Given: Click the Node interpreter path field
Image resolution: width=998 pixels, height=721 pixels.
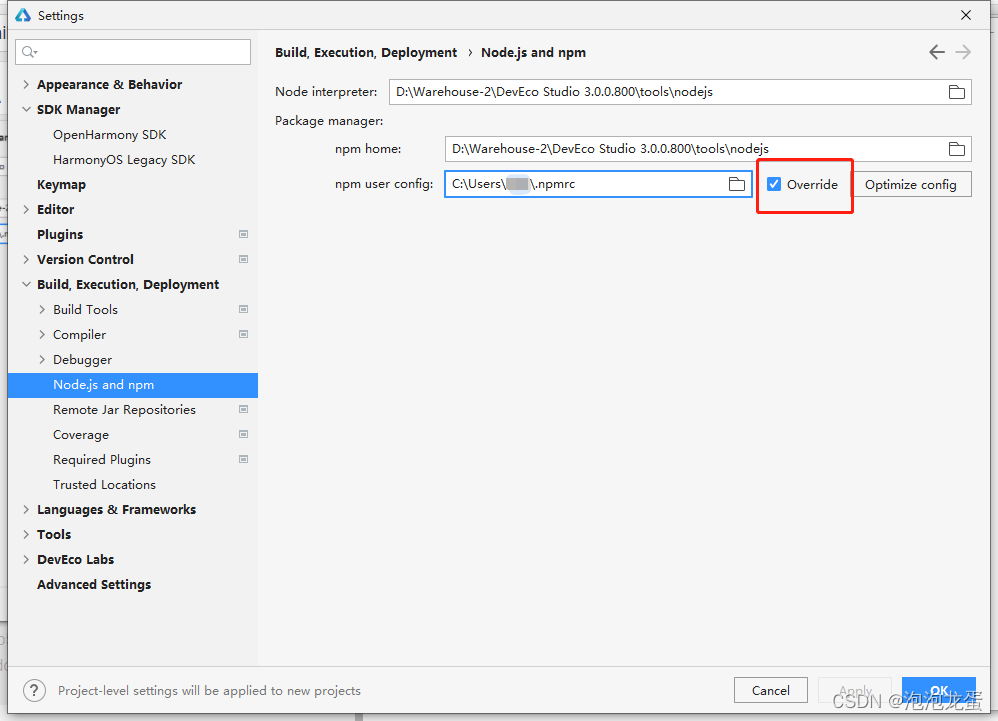Looking at the screenshot, I should (680, 92).
